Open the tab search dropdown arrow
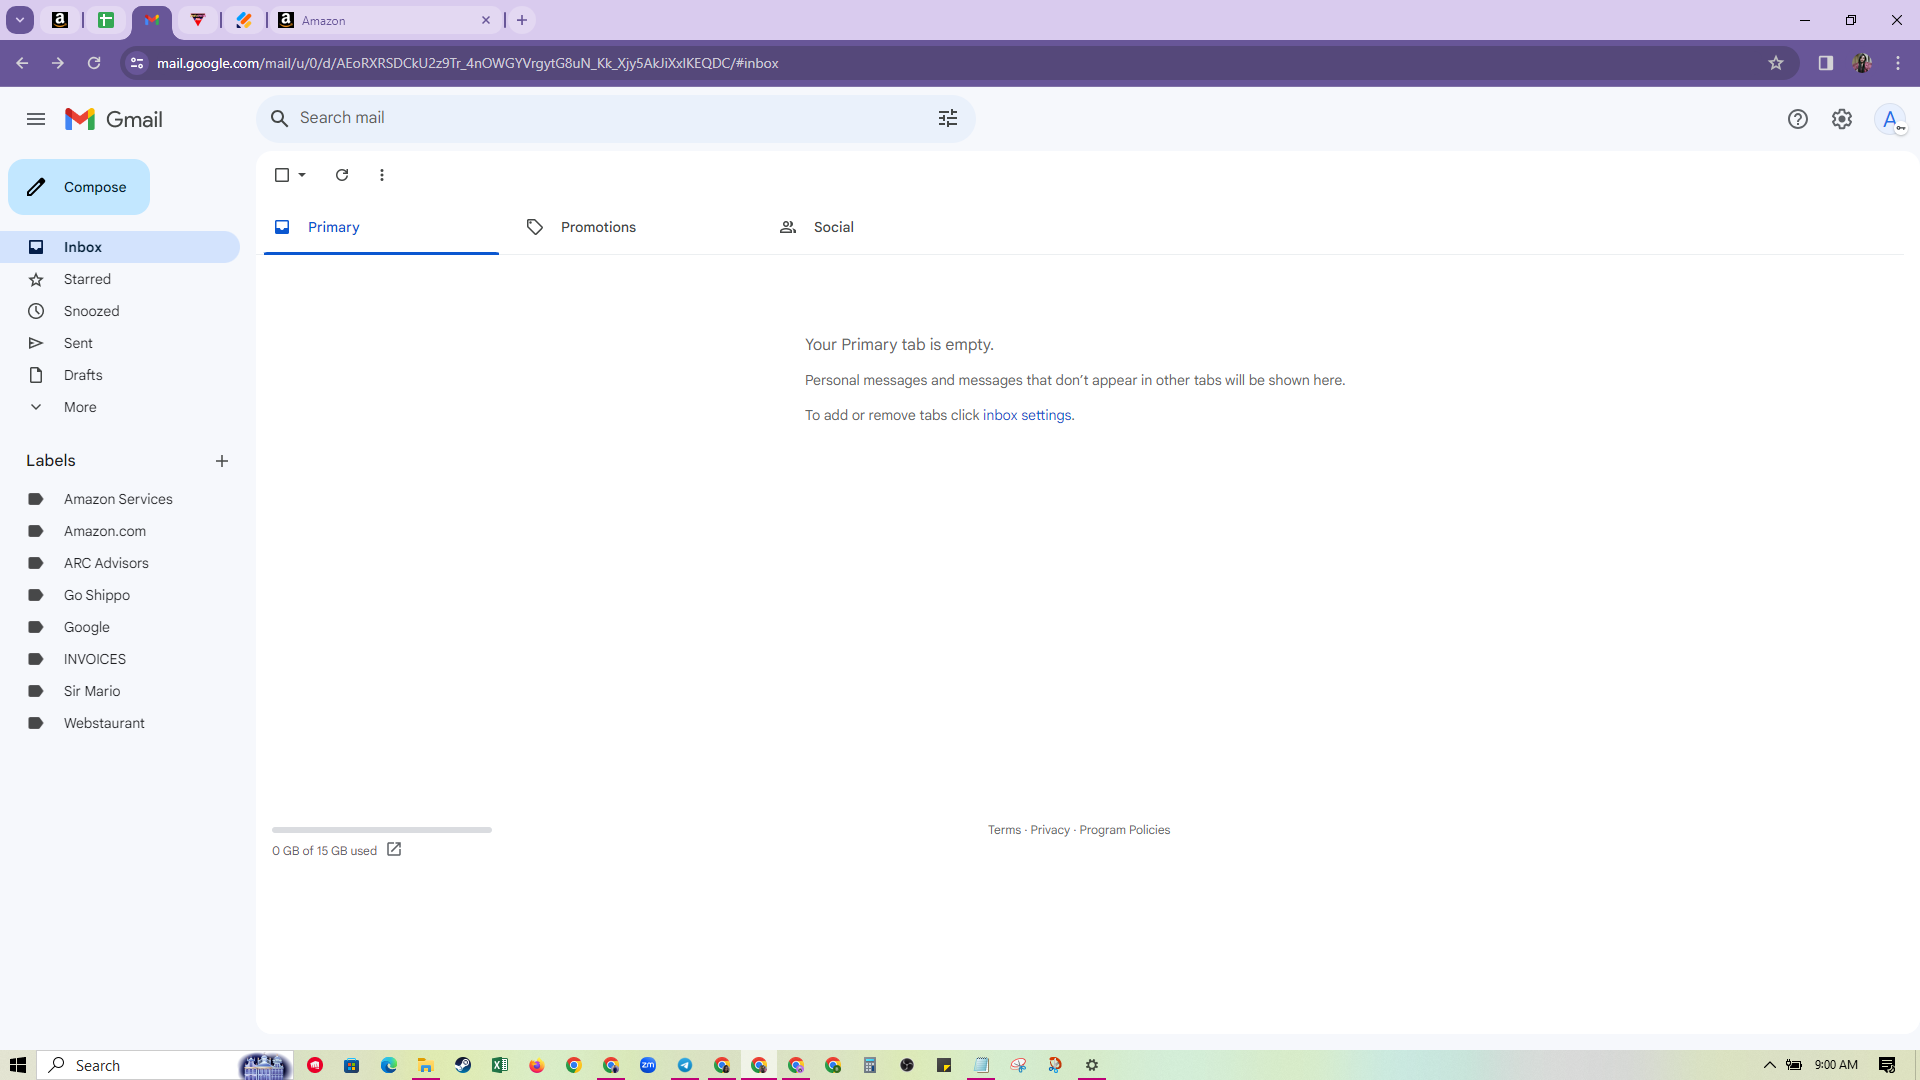The height and width of the screenshot is (1080, 1920). [x=20, y=20]
